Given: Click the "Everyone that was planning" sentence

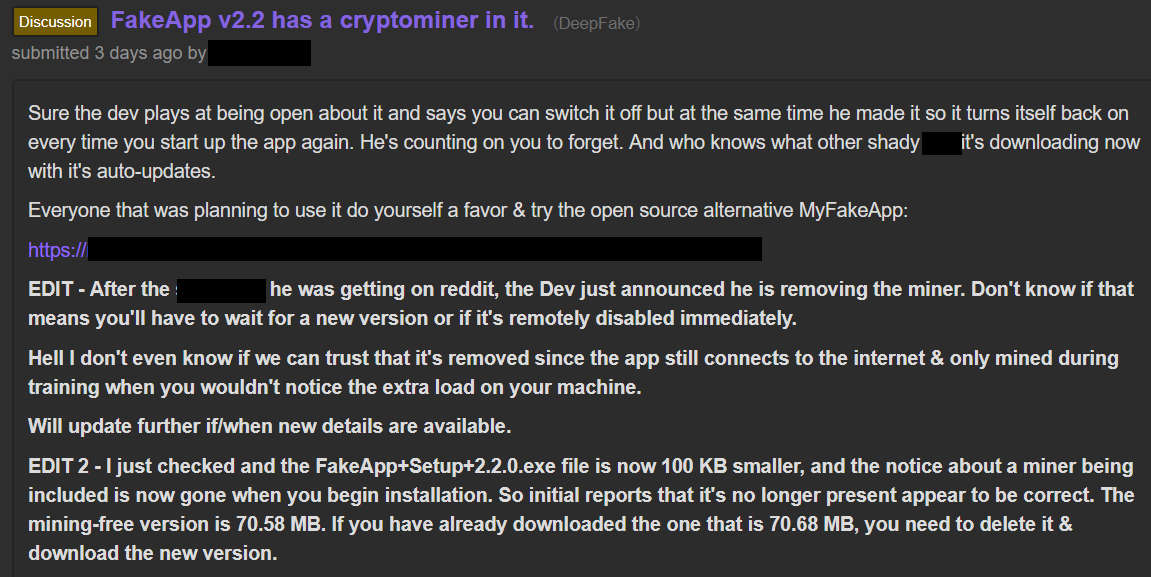Looking at the screenshot, I should [x=300, y=211].
